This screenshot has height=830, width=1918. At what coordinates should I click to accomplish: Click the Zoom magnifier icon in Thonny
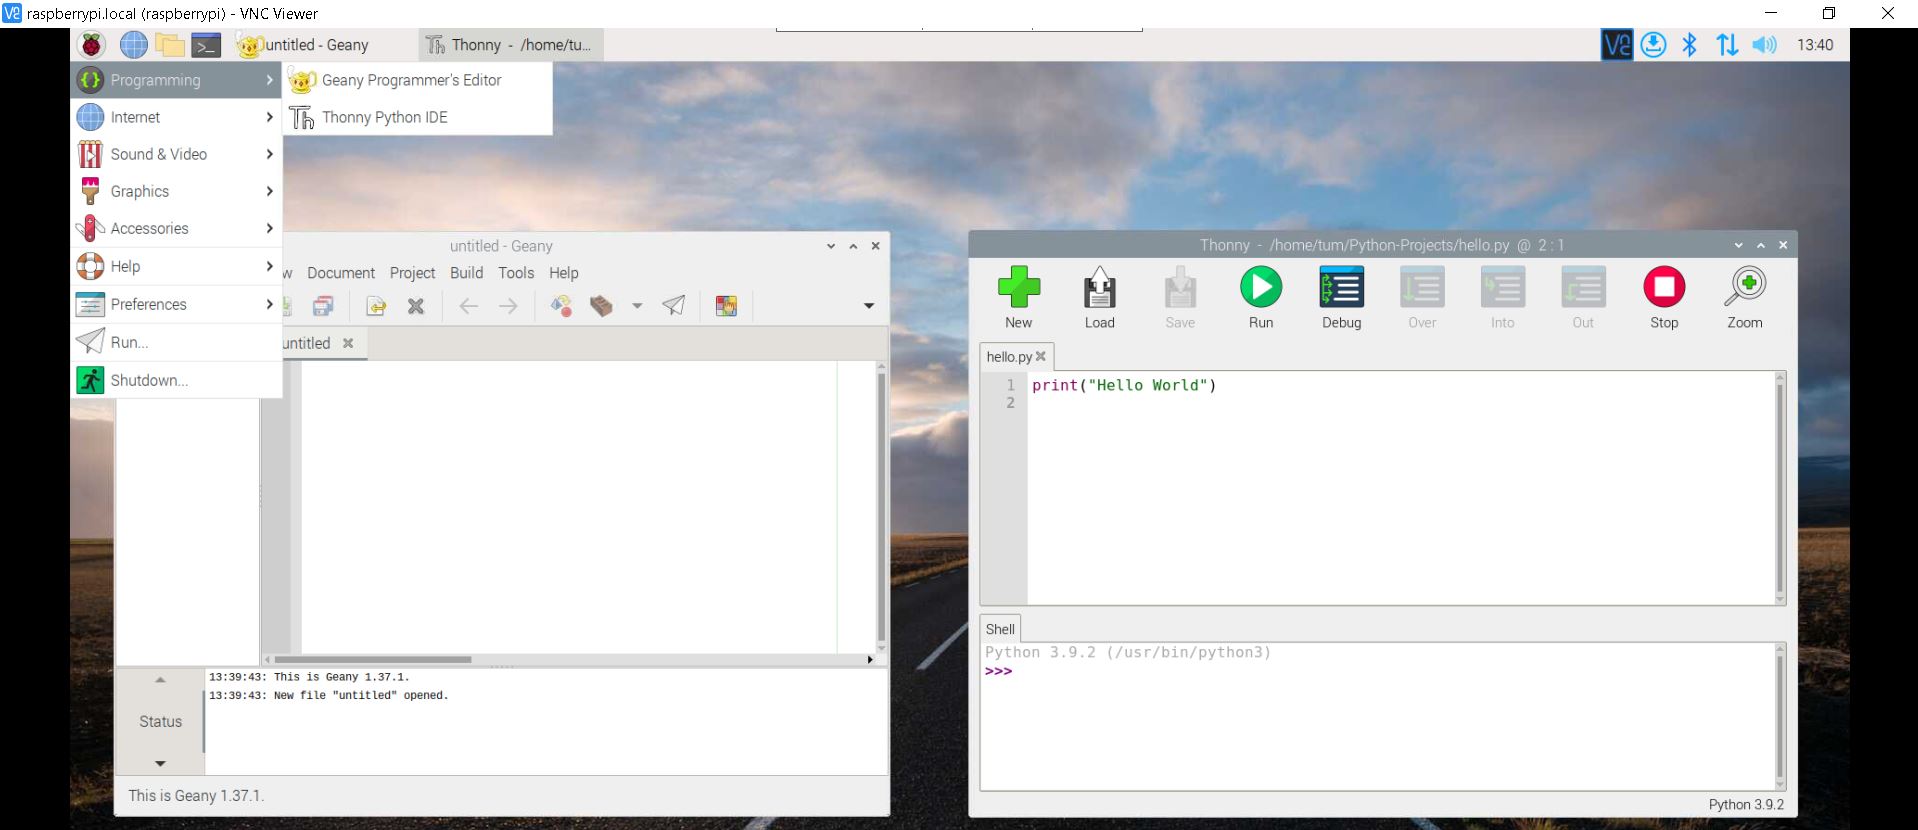pyautogui.click(x=1744, y=288)
